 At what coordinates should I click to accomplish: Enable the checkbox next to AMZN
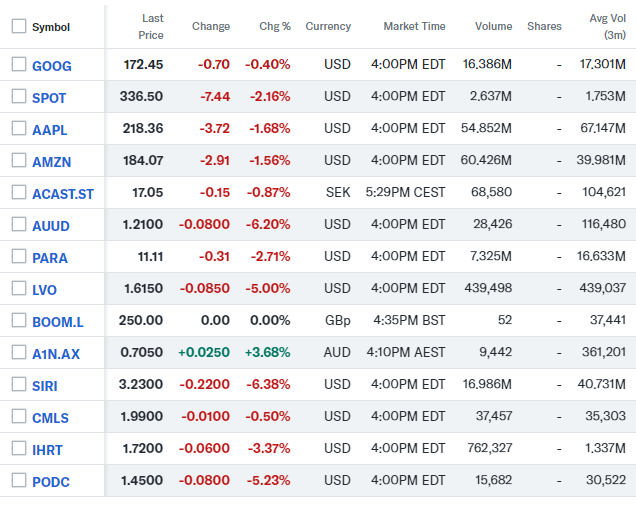pos(19,161)
